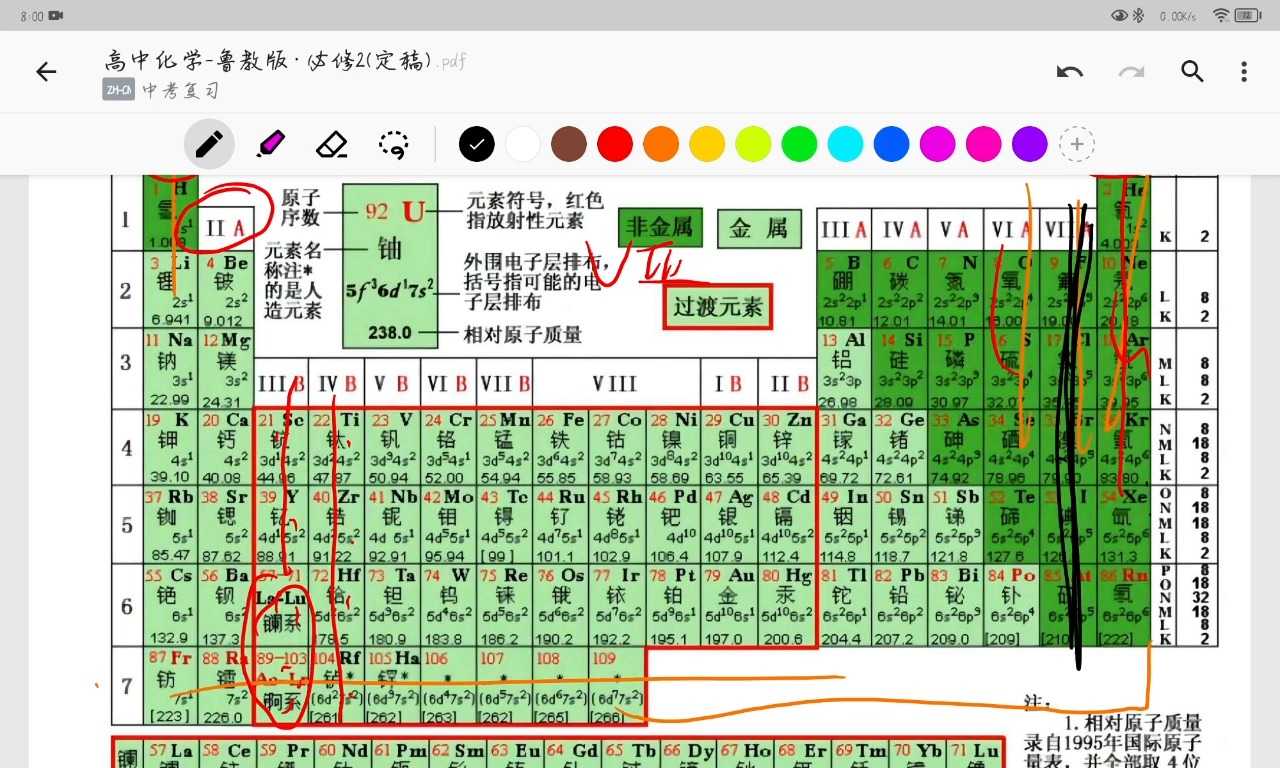Tap the 80 Hg mercury cell
This screenshot has height=768, width=1280.
787,606
